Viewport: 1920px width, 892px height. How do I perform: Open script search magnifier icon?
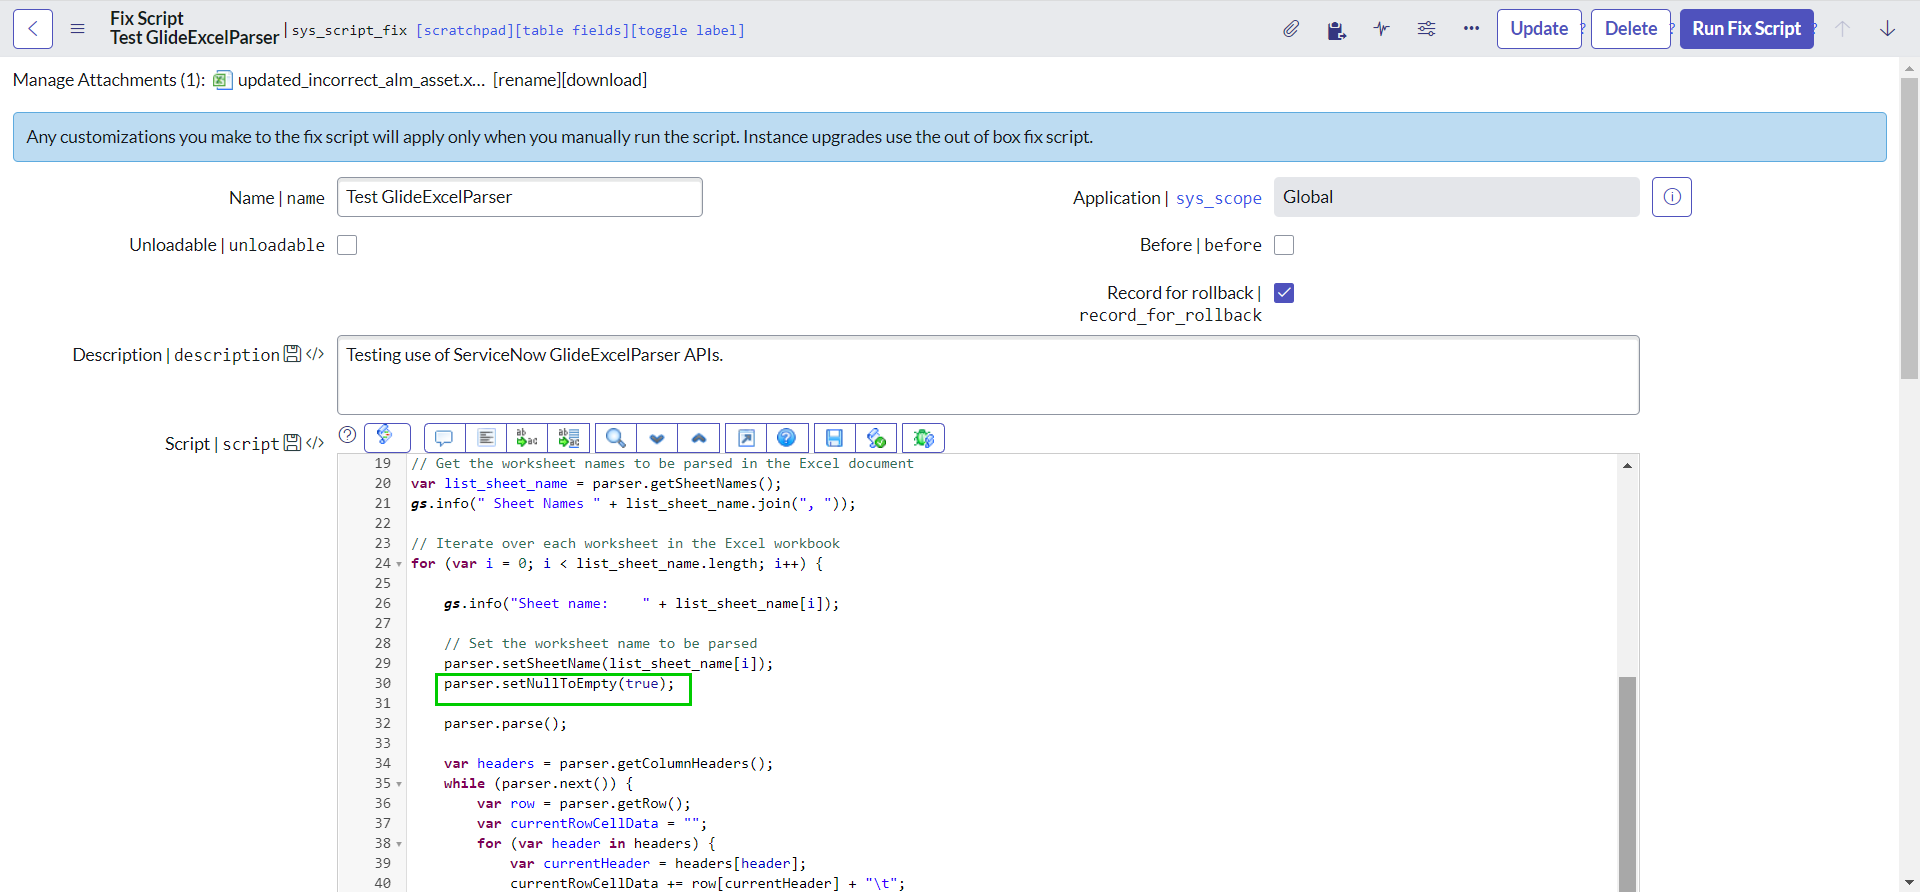tap(616, 438)
